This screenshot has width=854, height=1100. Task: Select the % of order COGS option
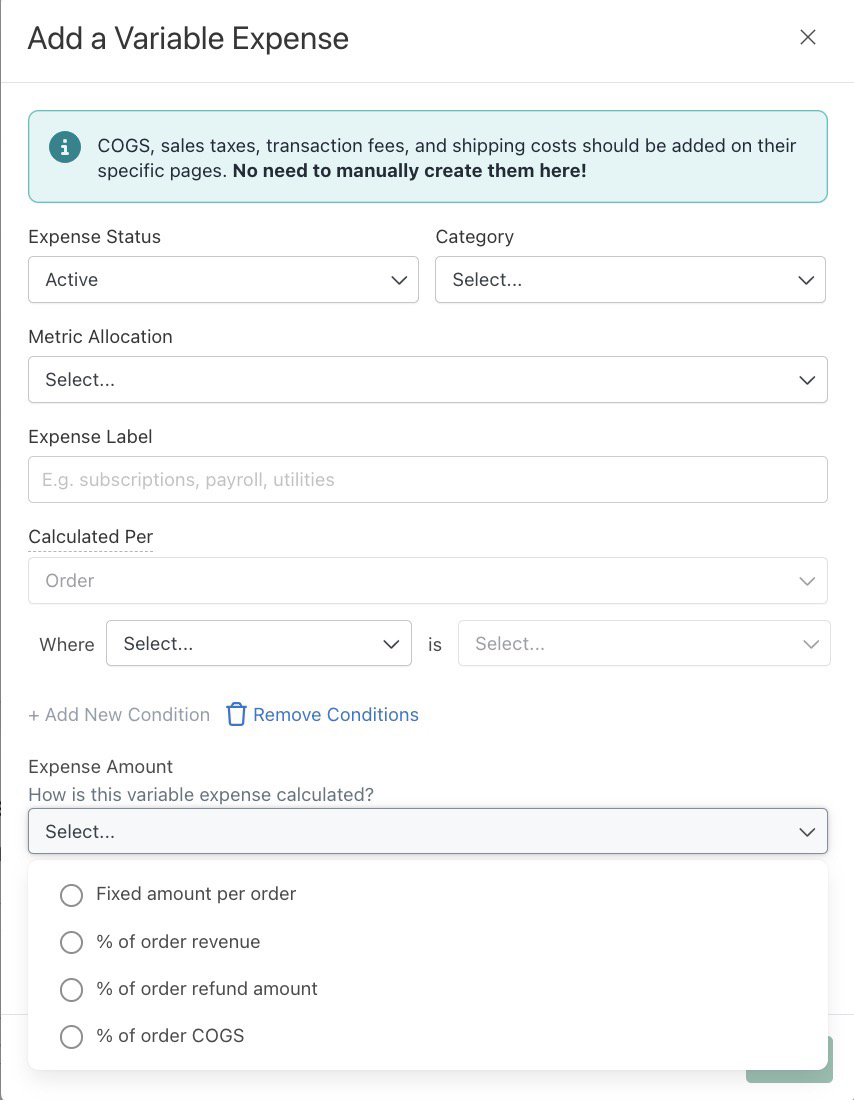tap(152, 1036)
